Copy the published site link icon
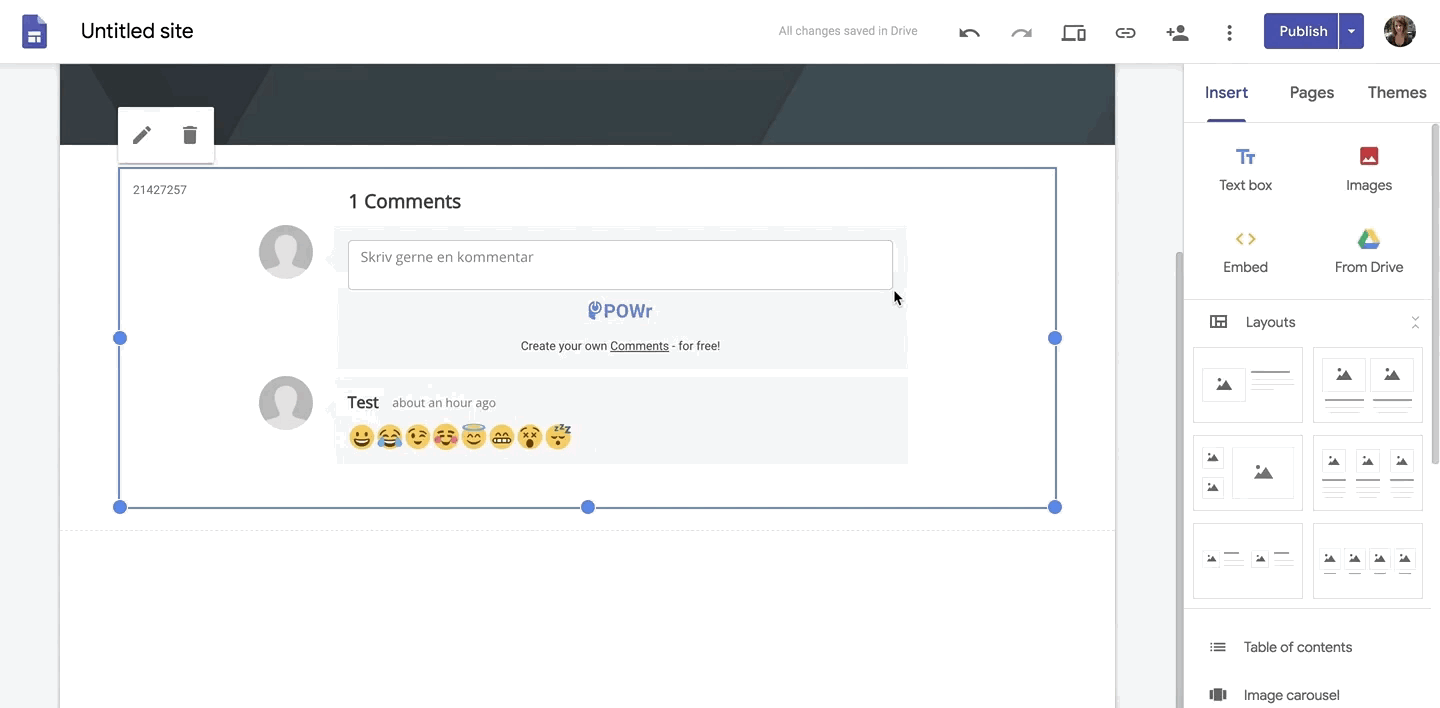Viewport: 1440px width, 708px height. tap(1125, 32)
